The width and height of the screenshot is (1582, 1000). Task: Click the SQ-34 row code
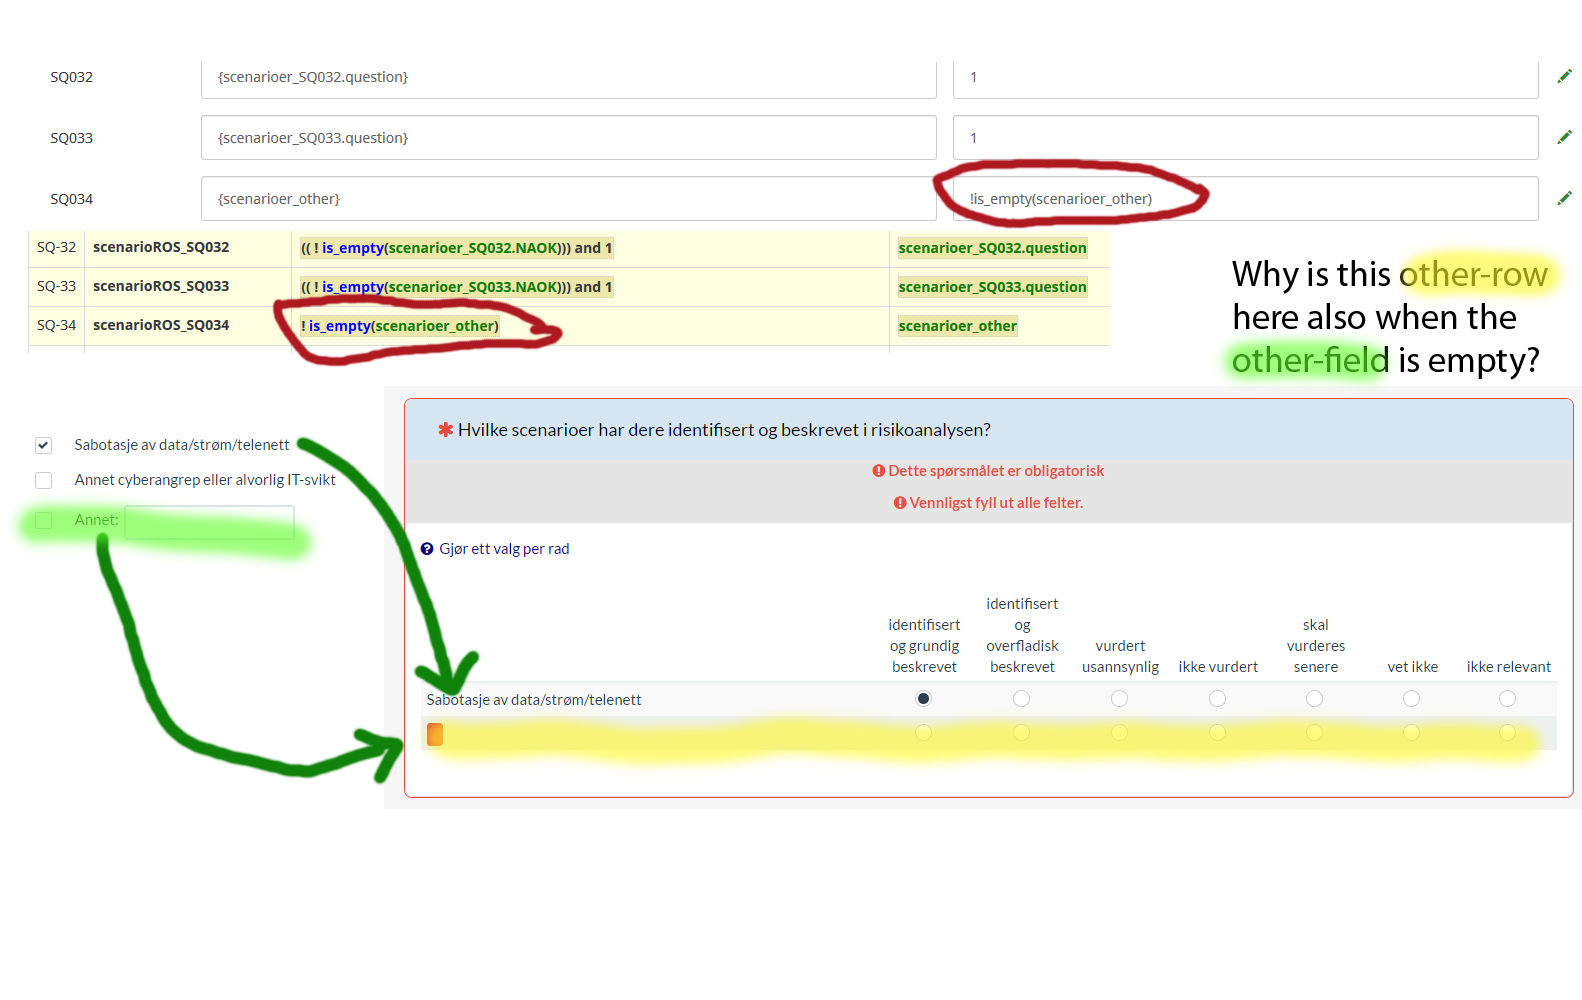[56, 325]
